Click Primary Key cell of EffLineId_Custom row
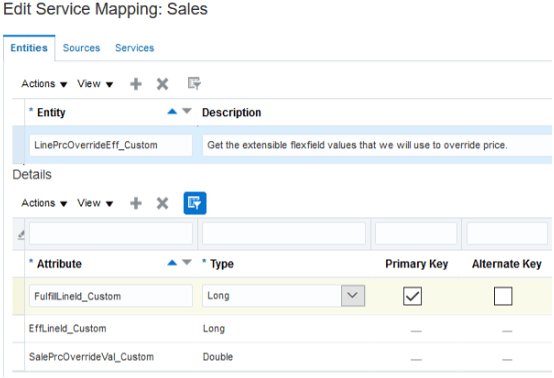 (416, 329)
